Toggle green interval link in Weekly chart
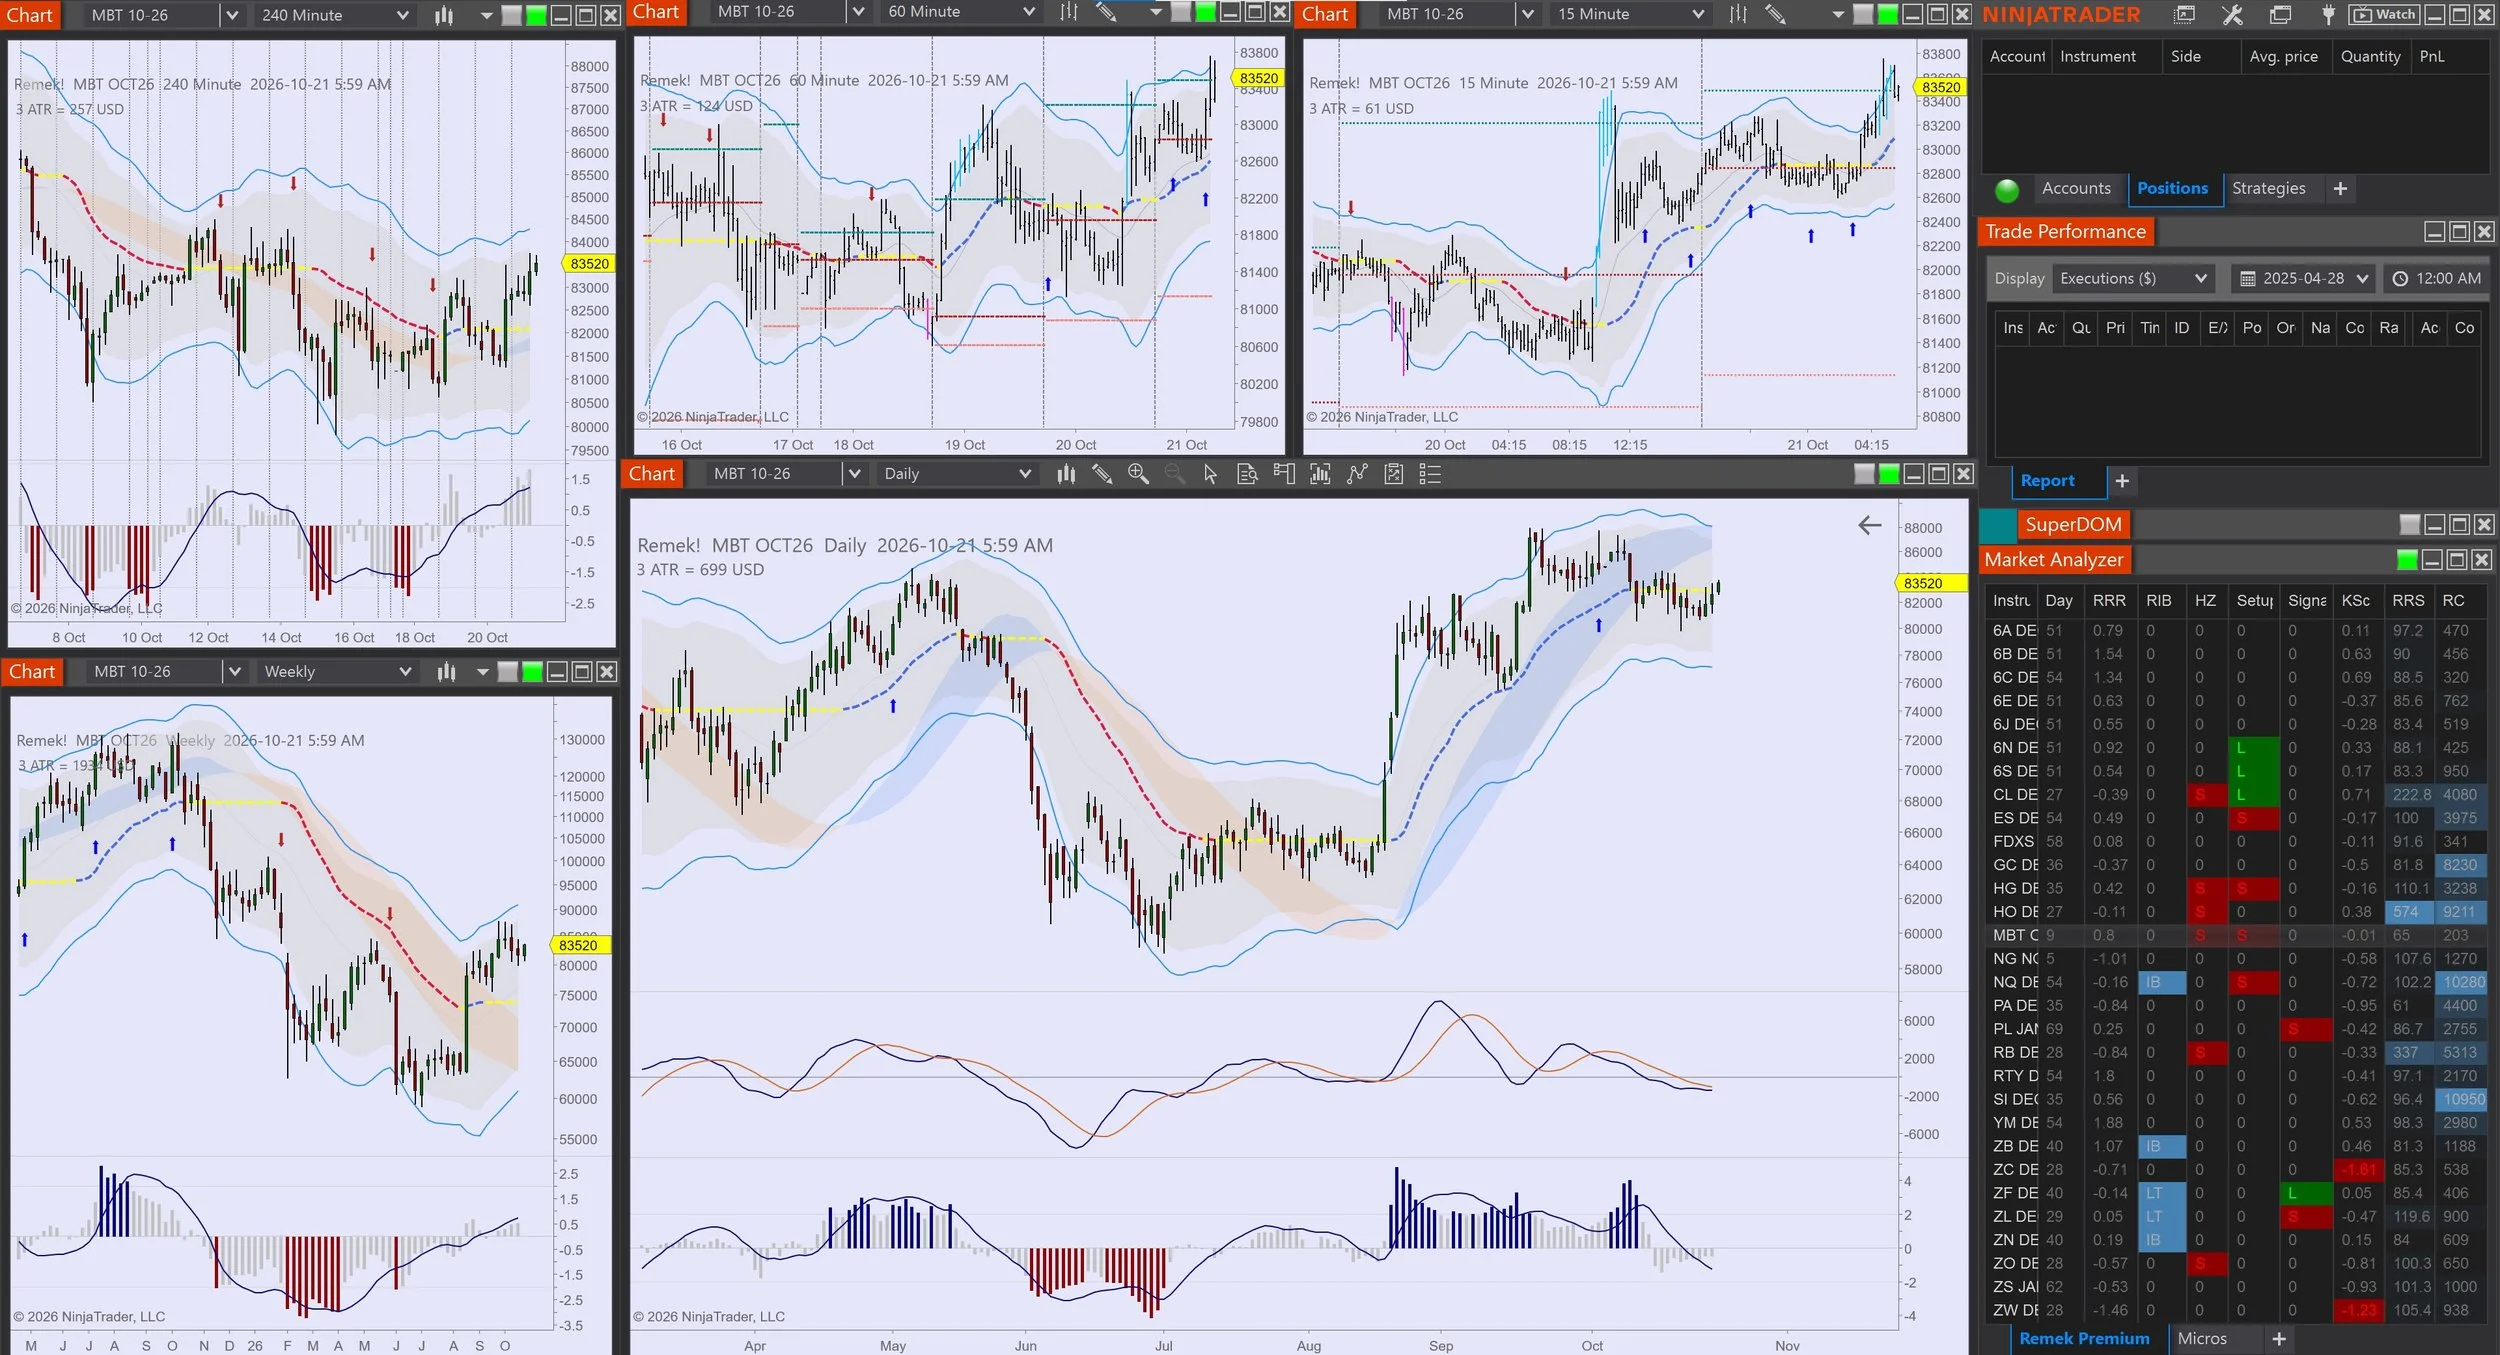This screenshot has width=2500, height=1355. point(532,672)
